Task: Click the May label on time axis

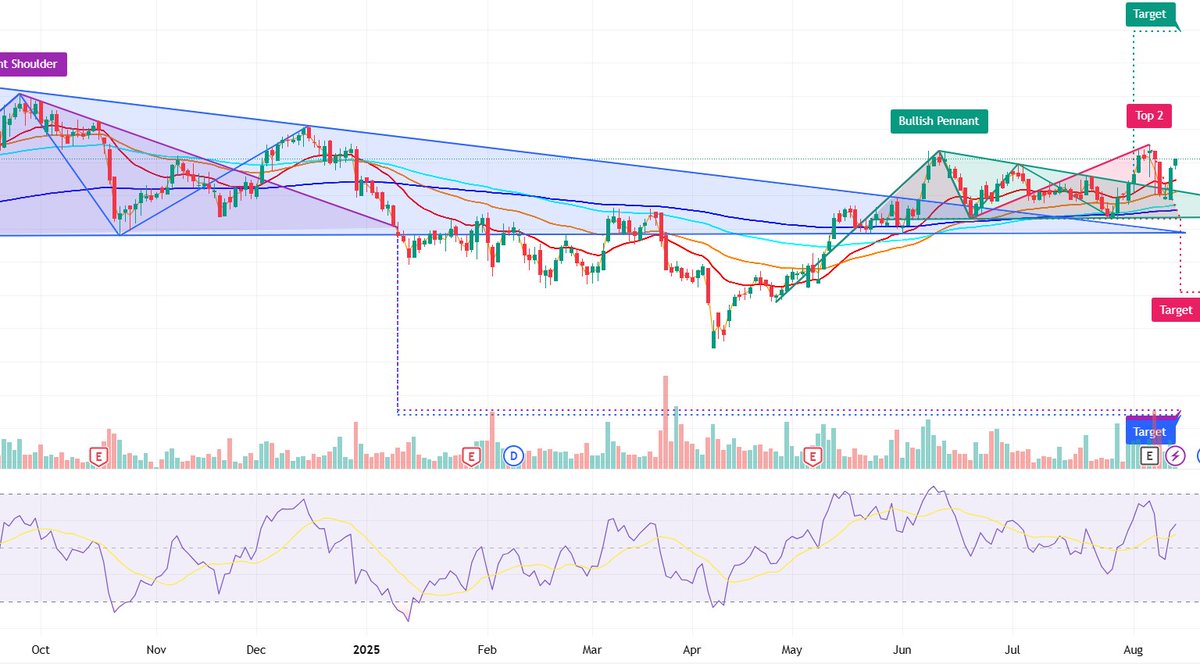Action: [793, 648]
